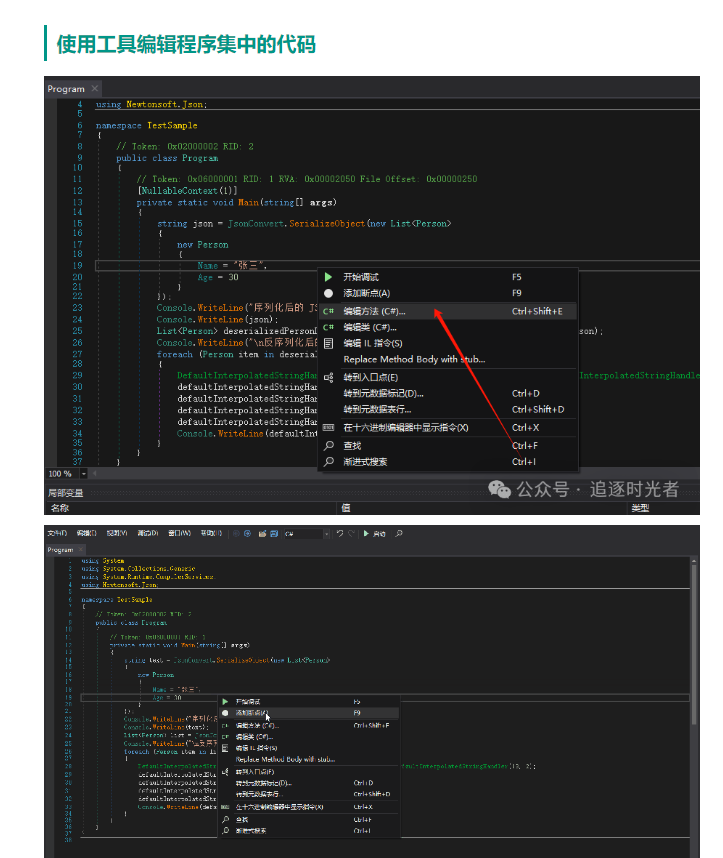Click 转到入口点(E) in the upper context menu
The height and width of the screenshot is (858, 723).
(448, 378)
